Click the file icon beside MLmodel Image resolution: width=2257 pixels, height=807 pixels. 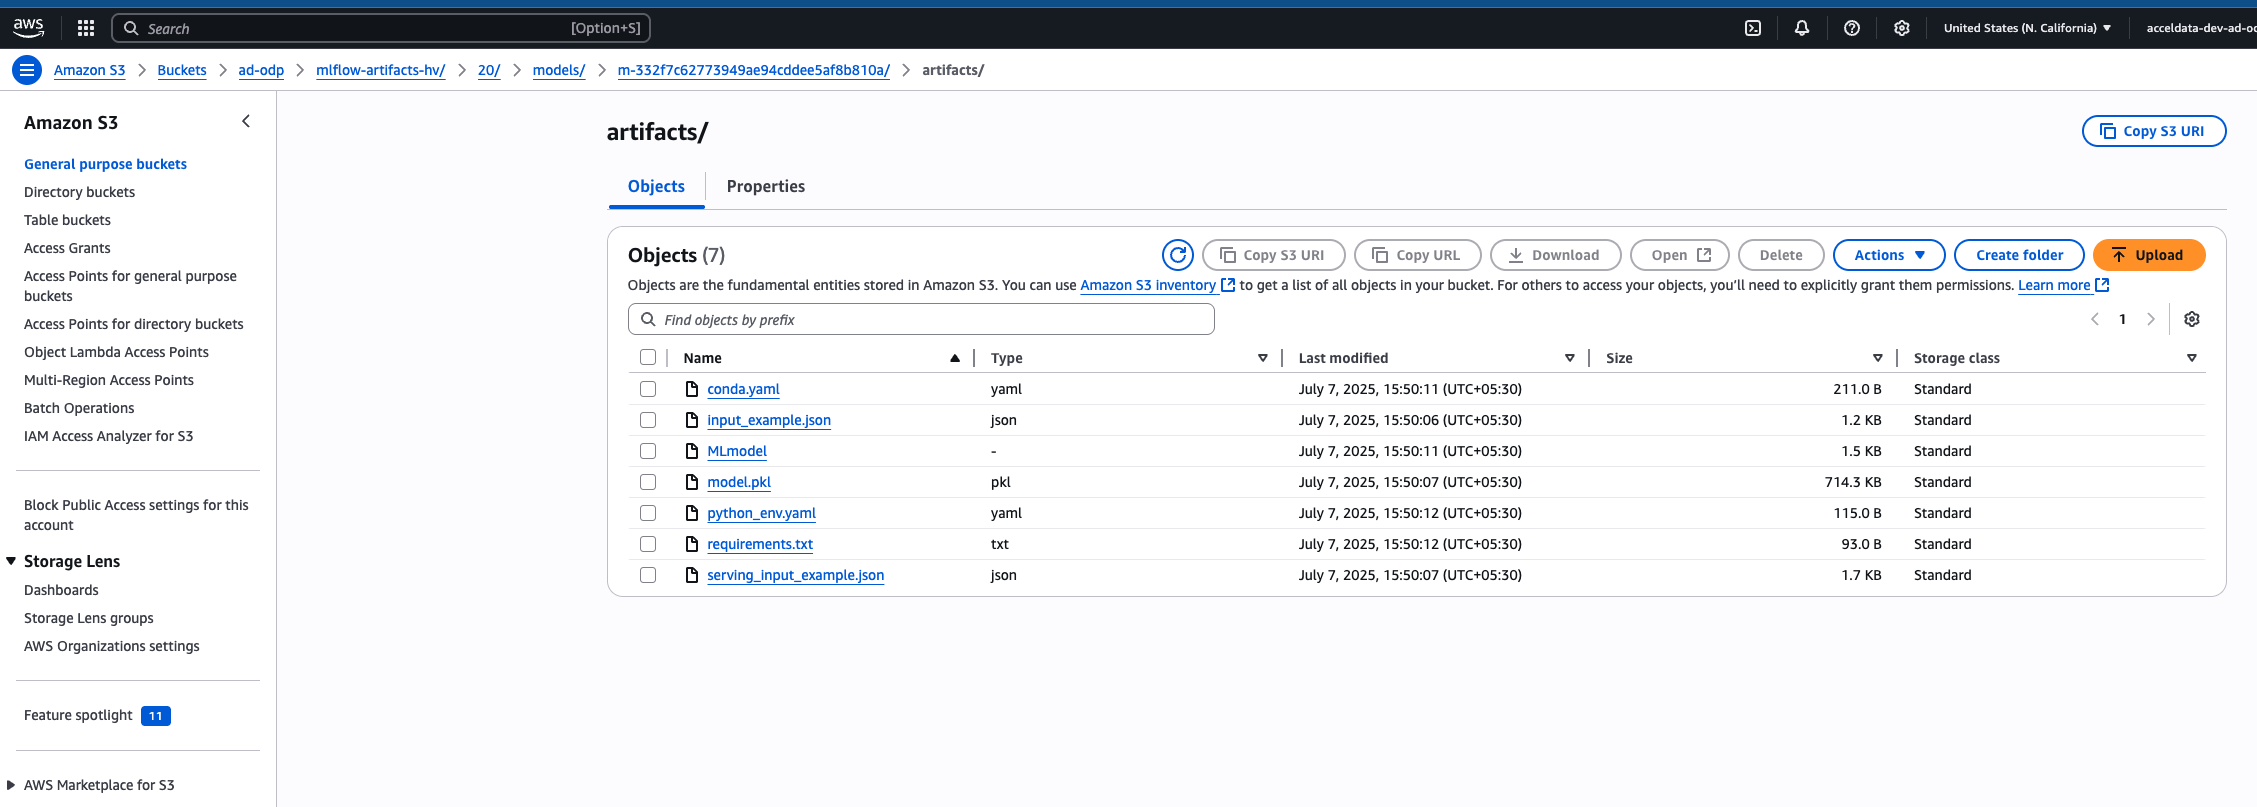point(691,451)
